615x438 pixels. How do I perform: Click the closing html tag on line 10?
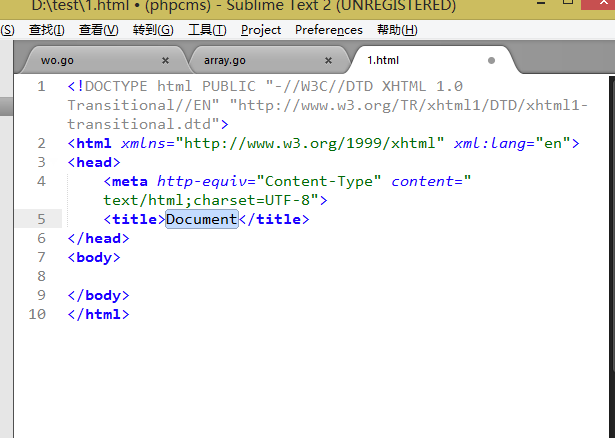tap(98, 314)
